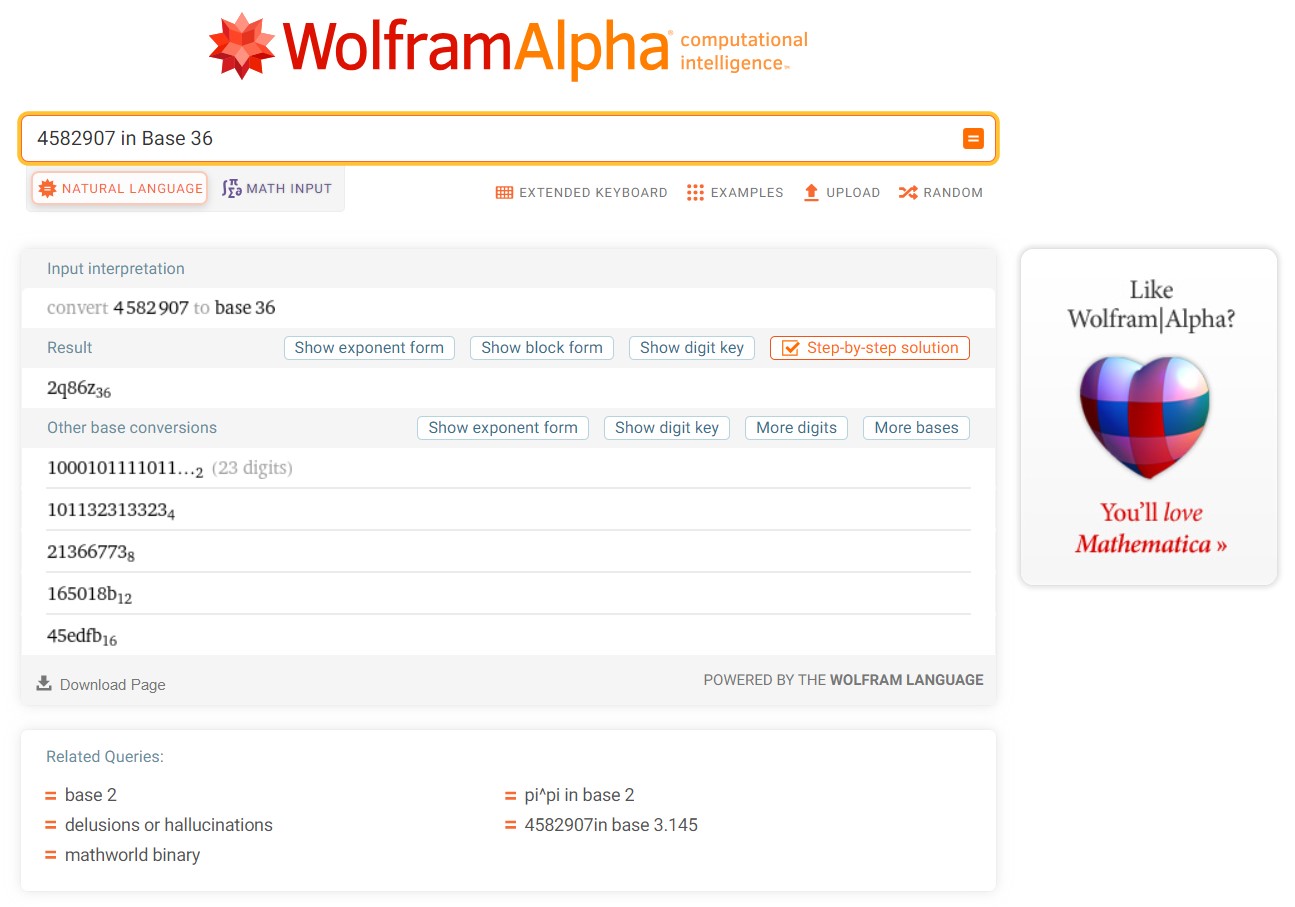Click the base 12 value 165018b

point(90,595)
